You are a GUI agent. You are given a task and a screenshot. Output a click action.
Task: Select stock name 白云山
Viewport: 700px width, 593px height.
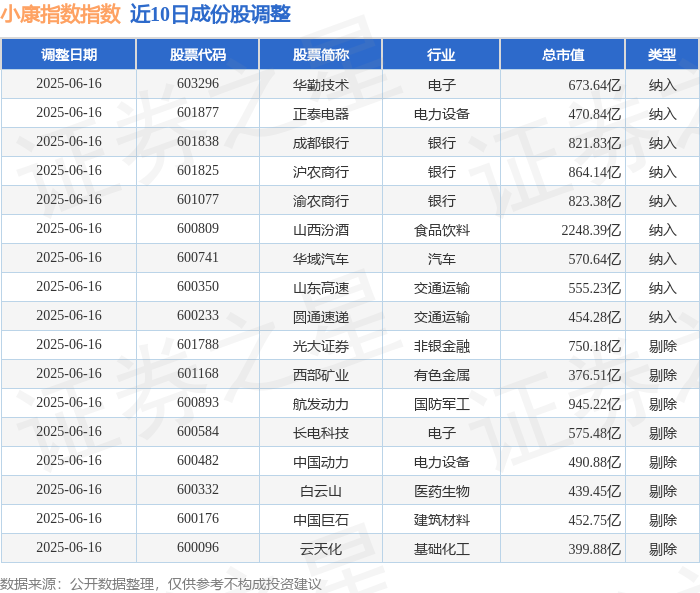pos(321,491)
